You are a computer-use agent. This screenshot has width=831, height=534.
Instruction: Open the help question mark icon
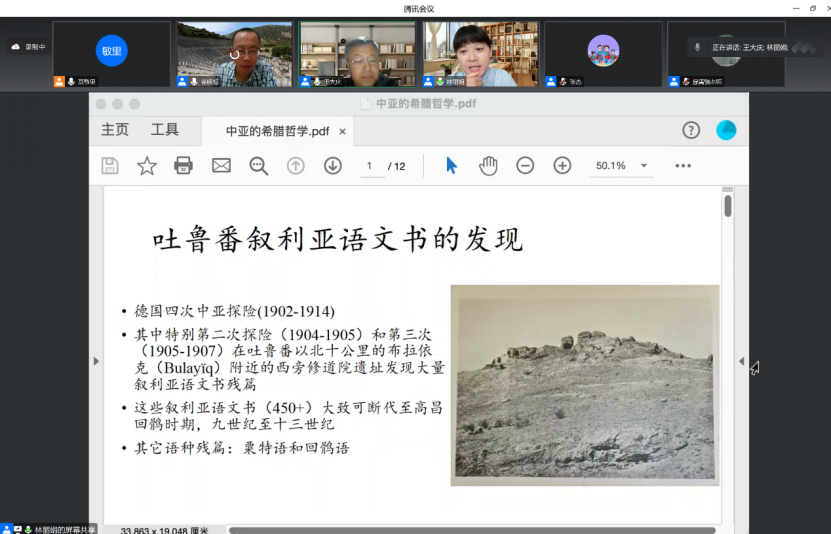click(x=691, y=130)
